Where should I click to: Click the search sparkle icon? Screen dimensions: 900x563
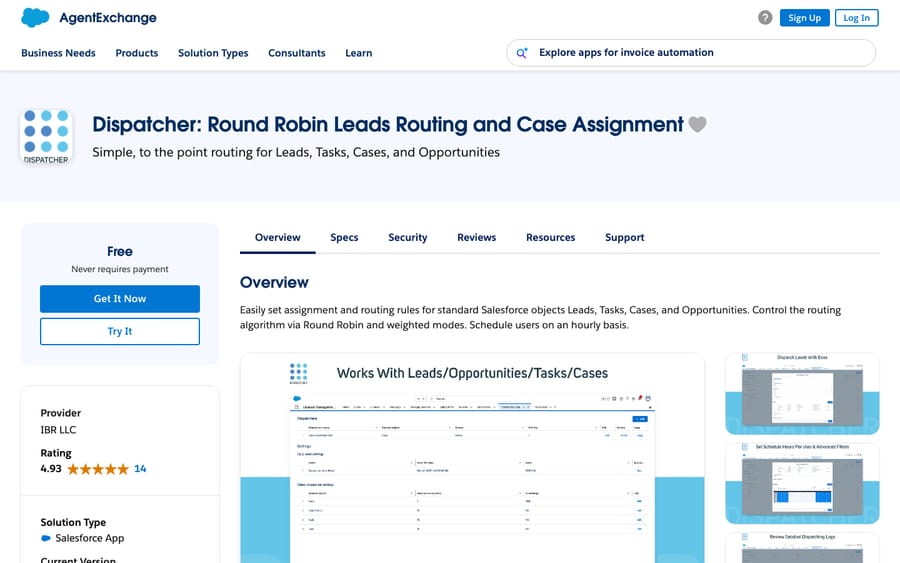point(521,53)
